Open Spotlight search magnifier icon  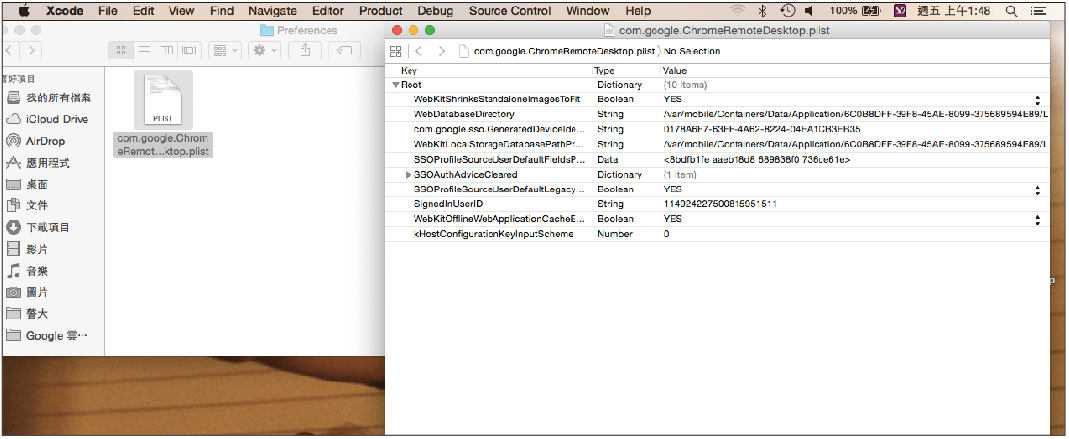(x=1012, y=11)
